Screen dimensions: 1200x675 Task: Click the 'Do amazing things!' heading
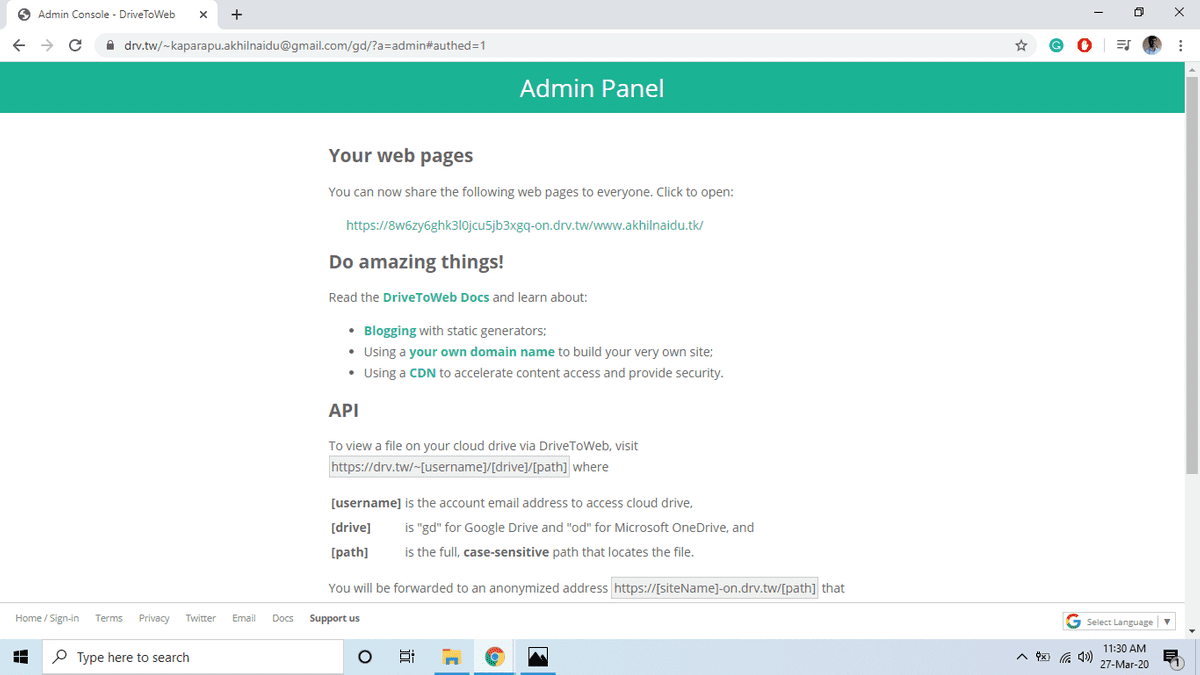coord(416,262)
